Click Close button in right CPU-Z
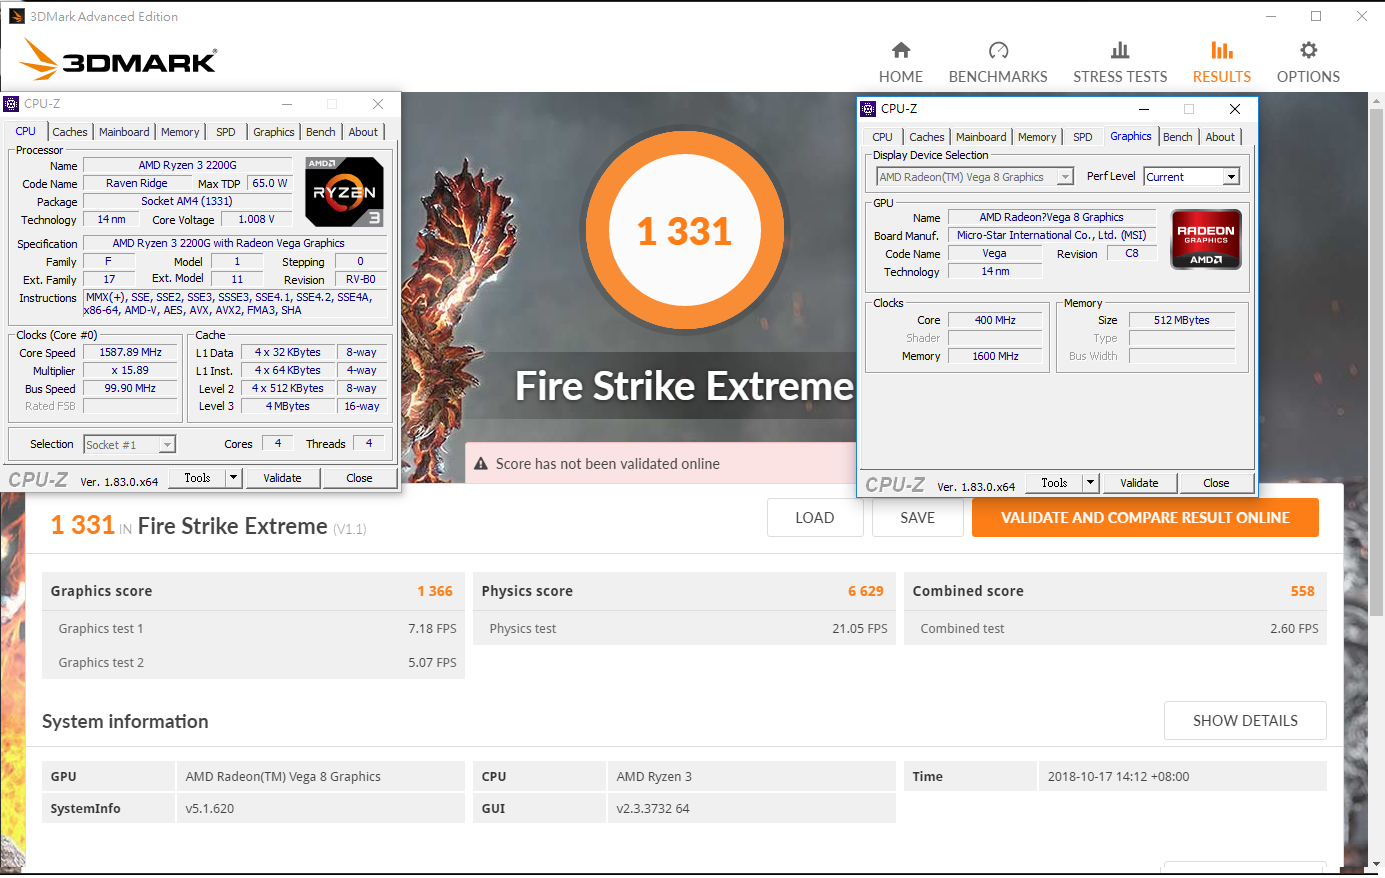This screenshot has height=878, width=1385. point(1216,483)
